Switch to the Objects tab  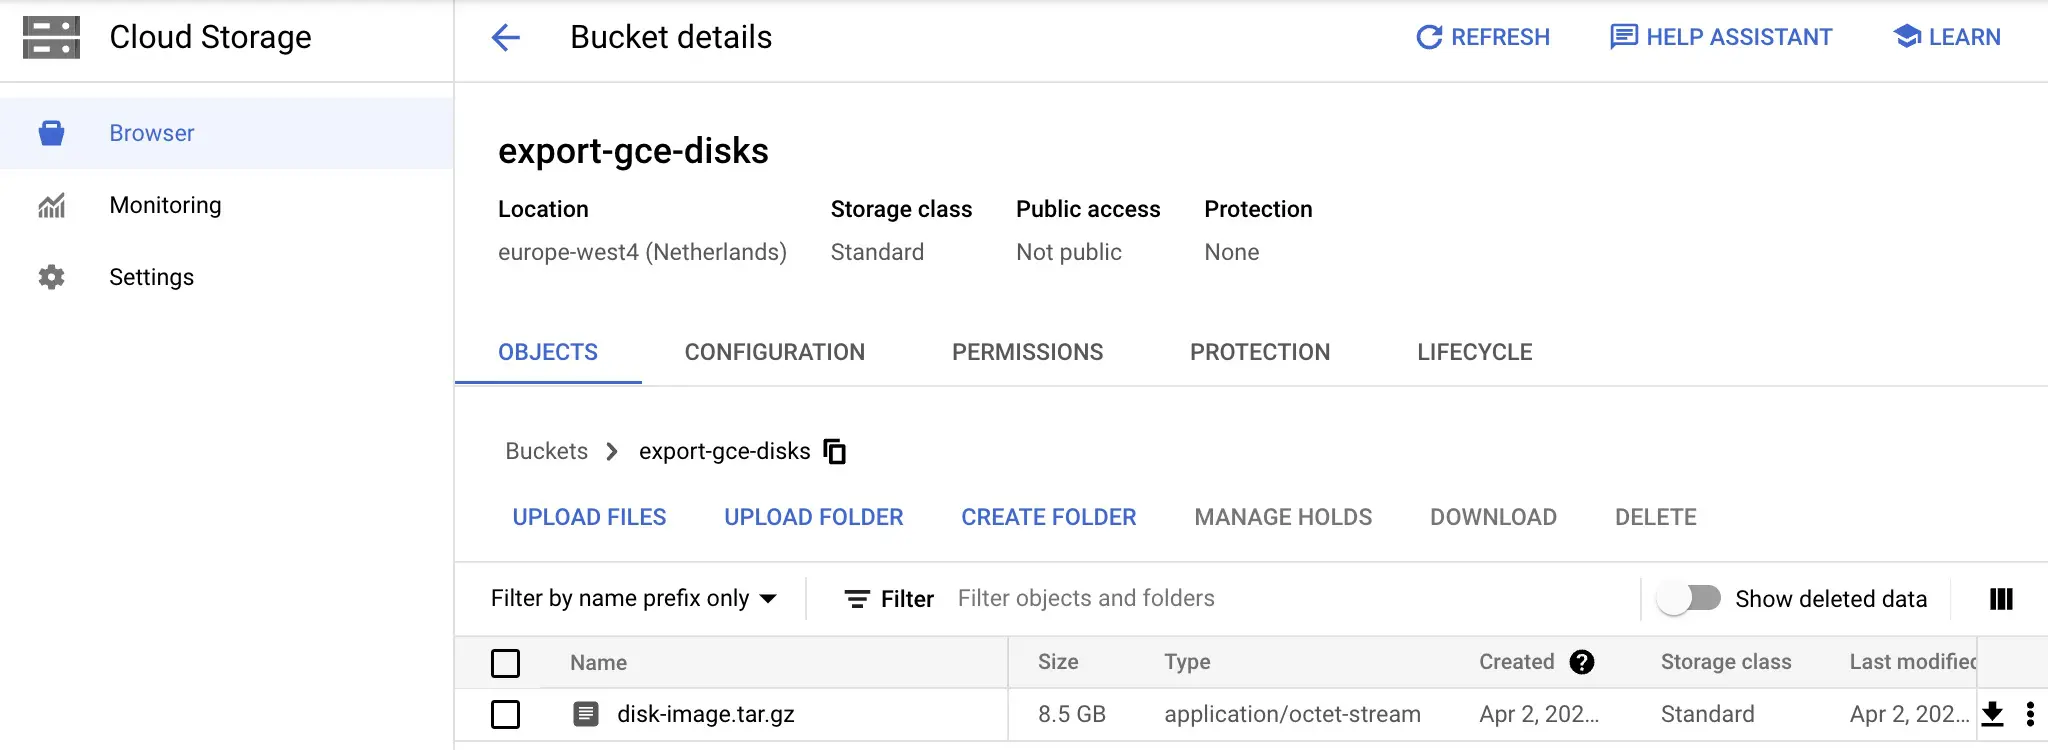tap(548, 352)
